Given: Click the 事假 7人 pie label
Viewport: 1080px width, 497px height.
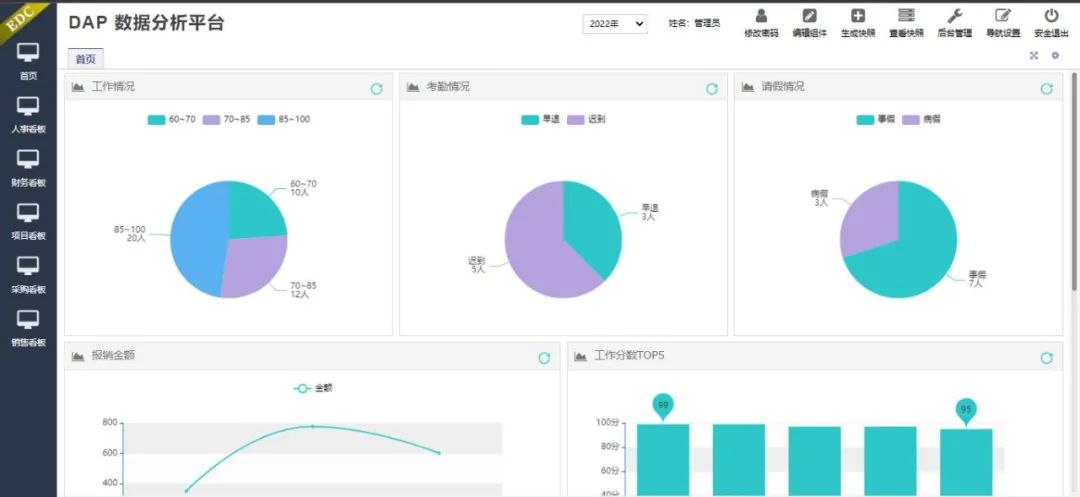Looking at the screenshot, I should 976,279.
